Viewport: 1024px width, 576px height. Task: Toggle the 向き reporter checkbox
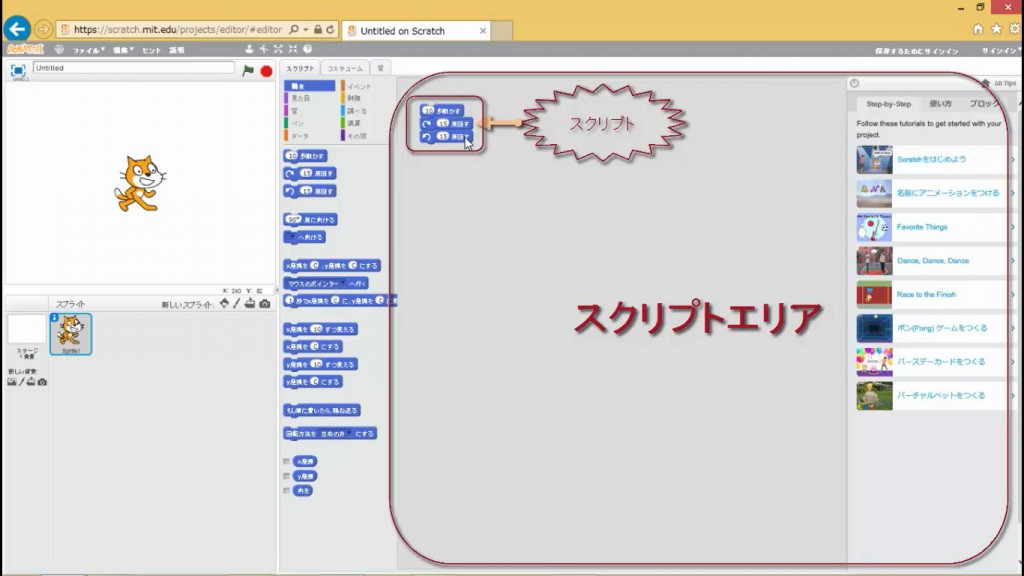tap(286, 490)
